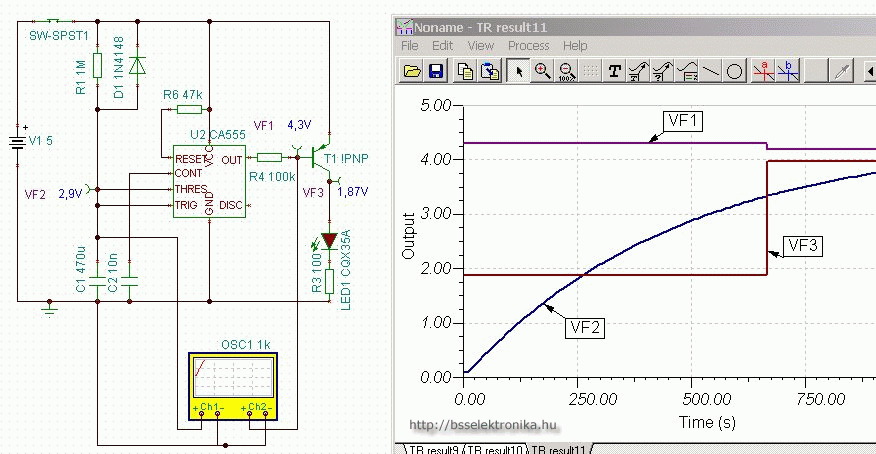Open the File menu

coord(409,46)
